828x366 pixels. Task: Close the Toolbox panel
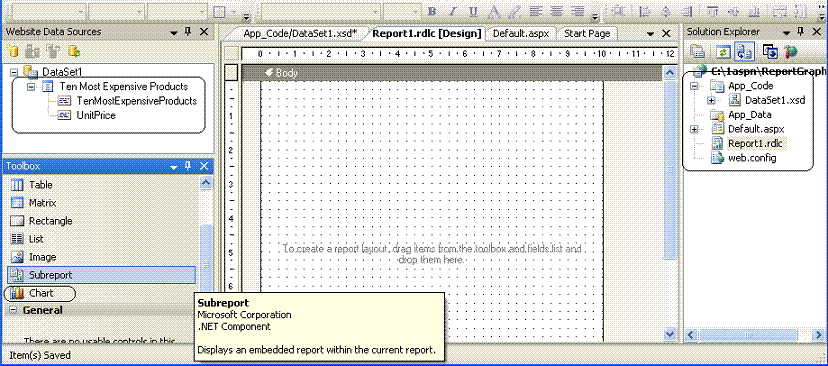point(204,166)
